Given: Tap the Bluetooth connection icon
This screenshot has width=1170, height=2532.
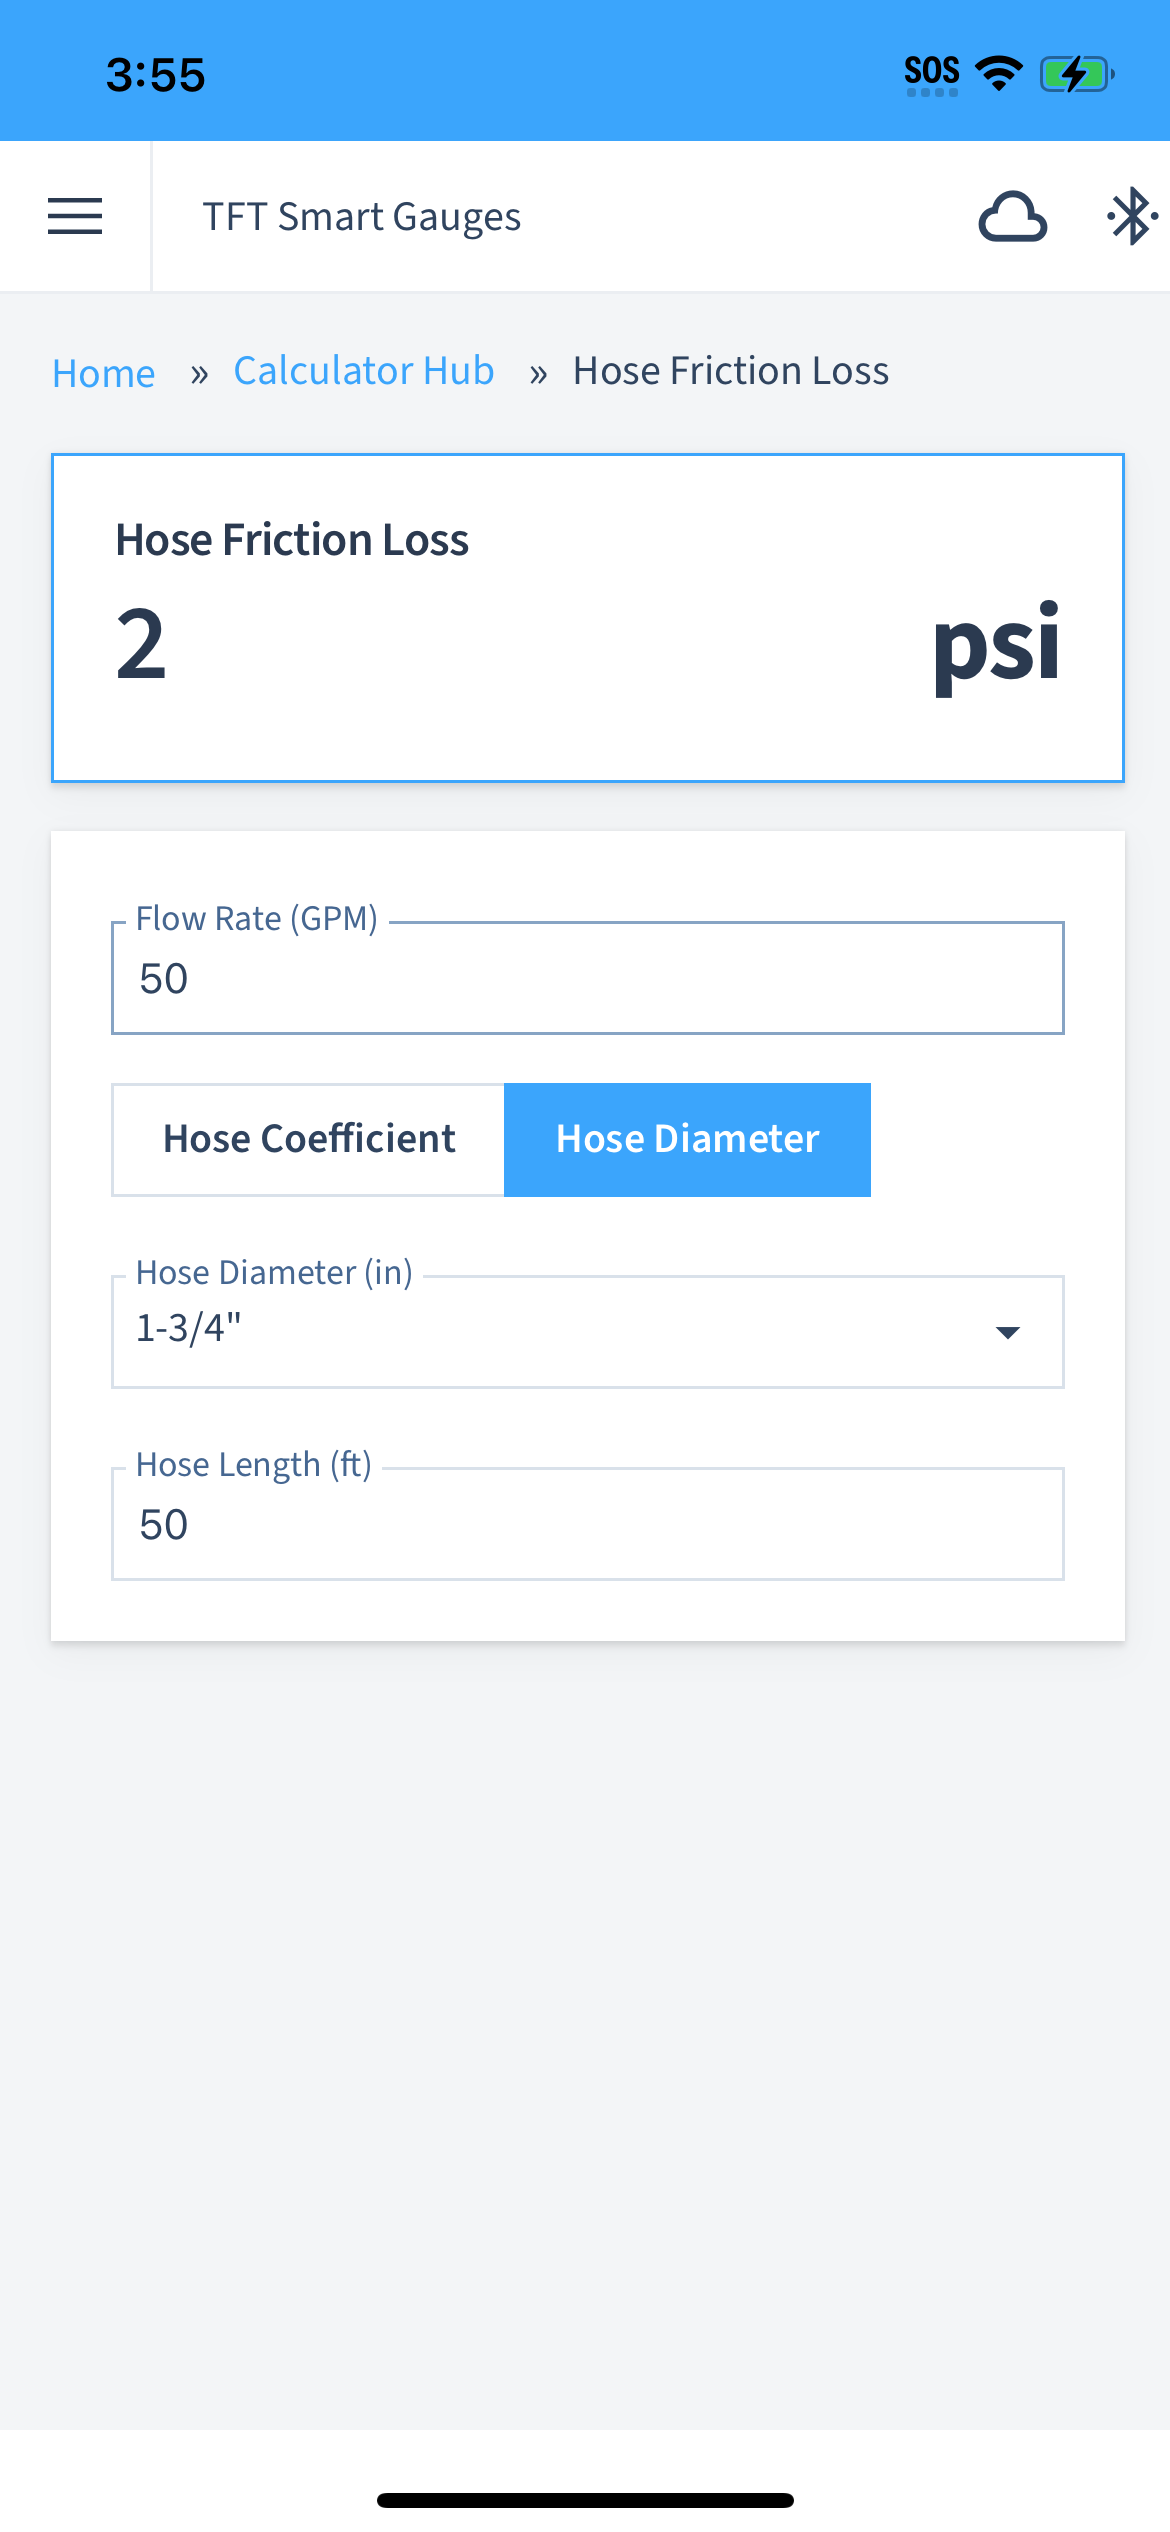Looking at the screenshot, I should click(x=1132, y=216).
